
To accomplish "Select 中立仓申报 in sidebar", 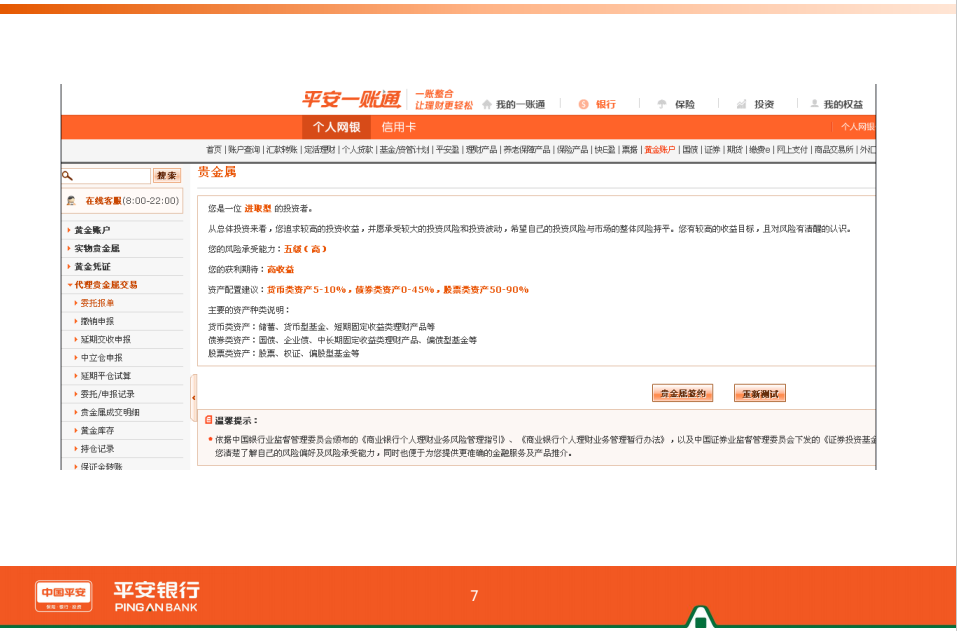I will coord(101,358).
